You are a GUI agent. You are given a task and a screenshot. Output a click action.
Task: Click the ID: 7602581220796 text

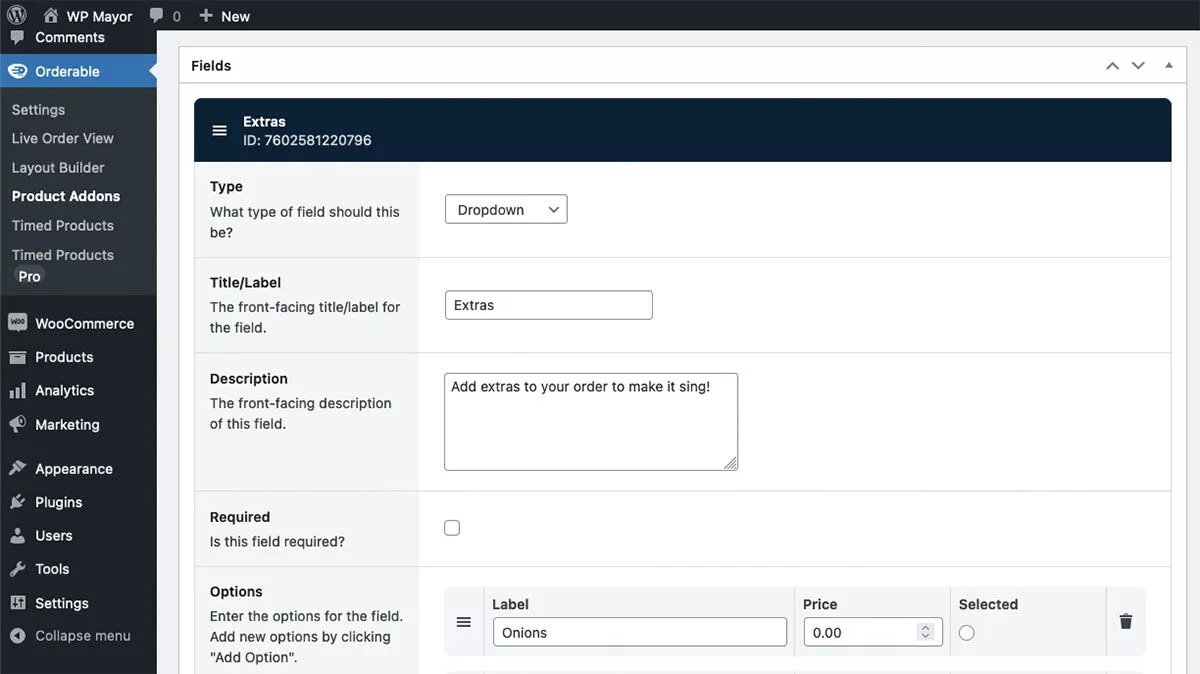(x=307, y=140)
